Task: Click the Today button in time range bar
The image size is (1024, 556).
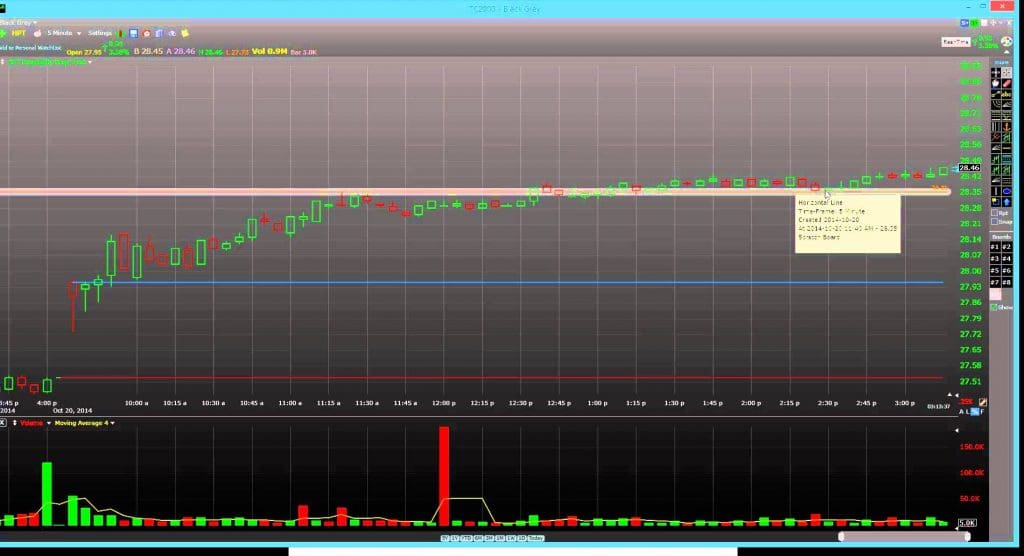Action: coord(536,538)
